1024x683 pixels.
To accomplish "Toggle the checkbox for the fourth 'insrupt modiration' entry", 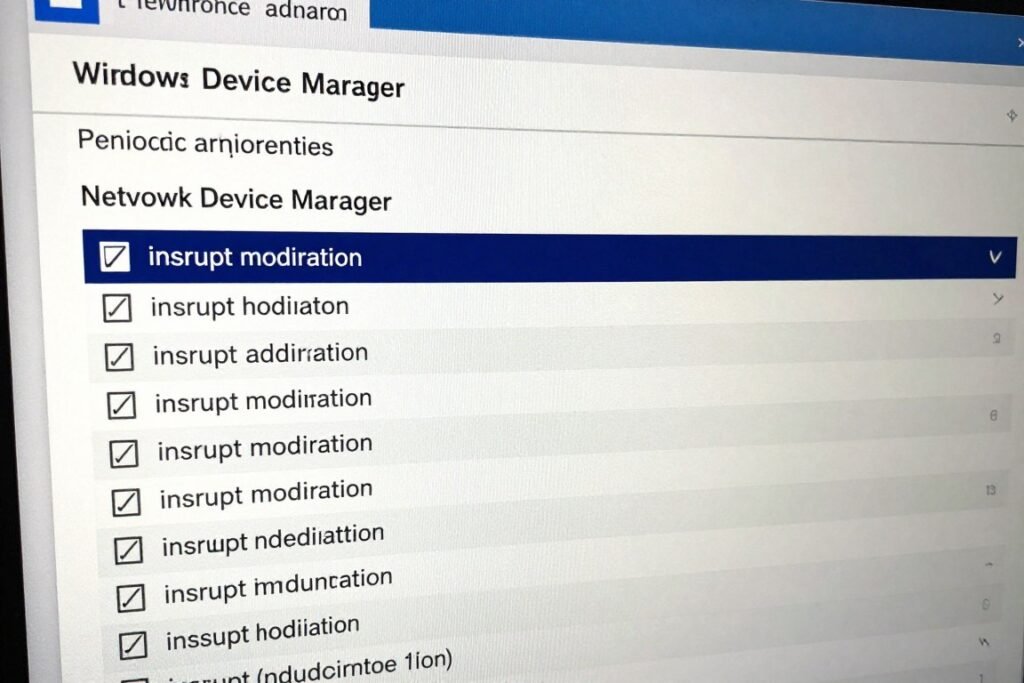I will click(121, 404).
